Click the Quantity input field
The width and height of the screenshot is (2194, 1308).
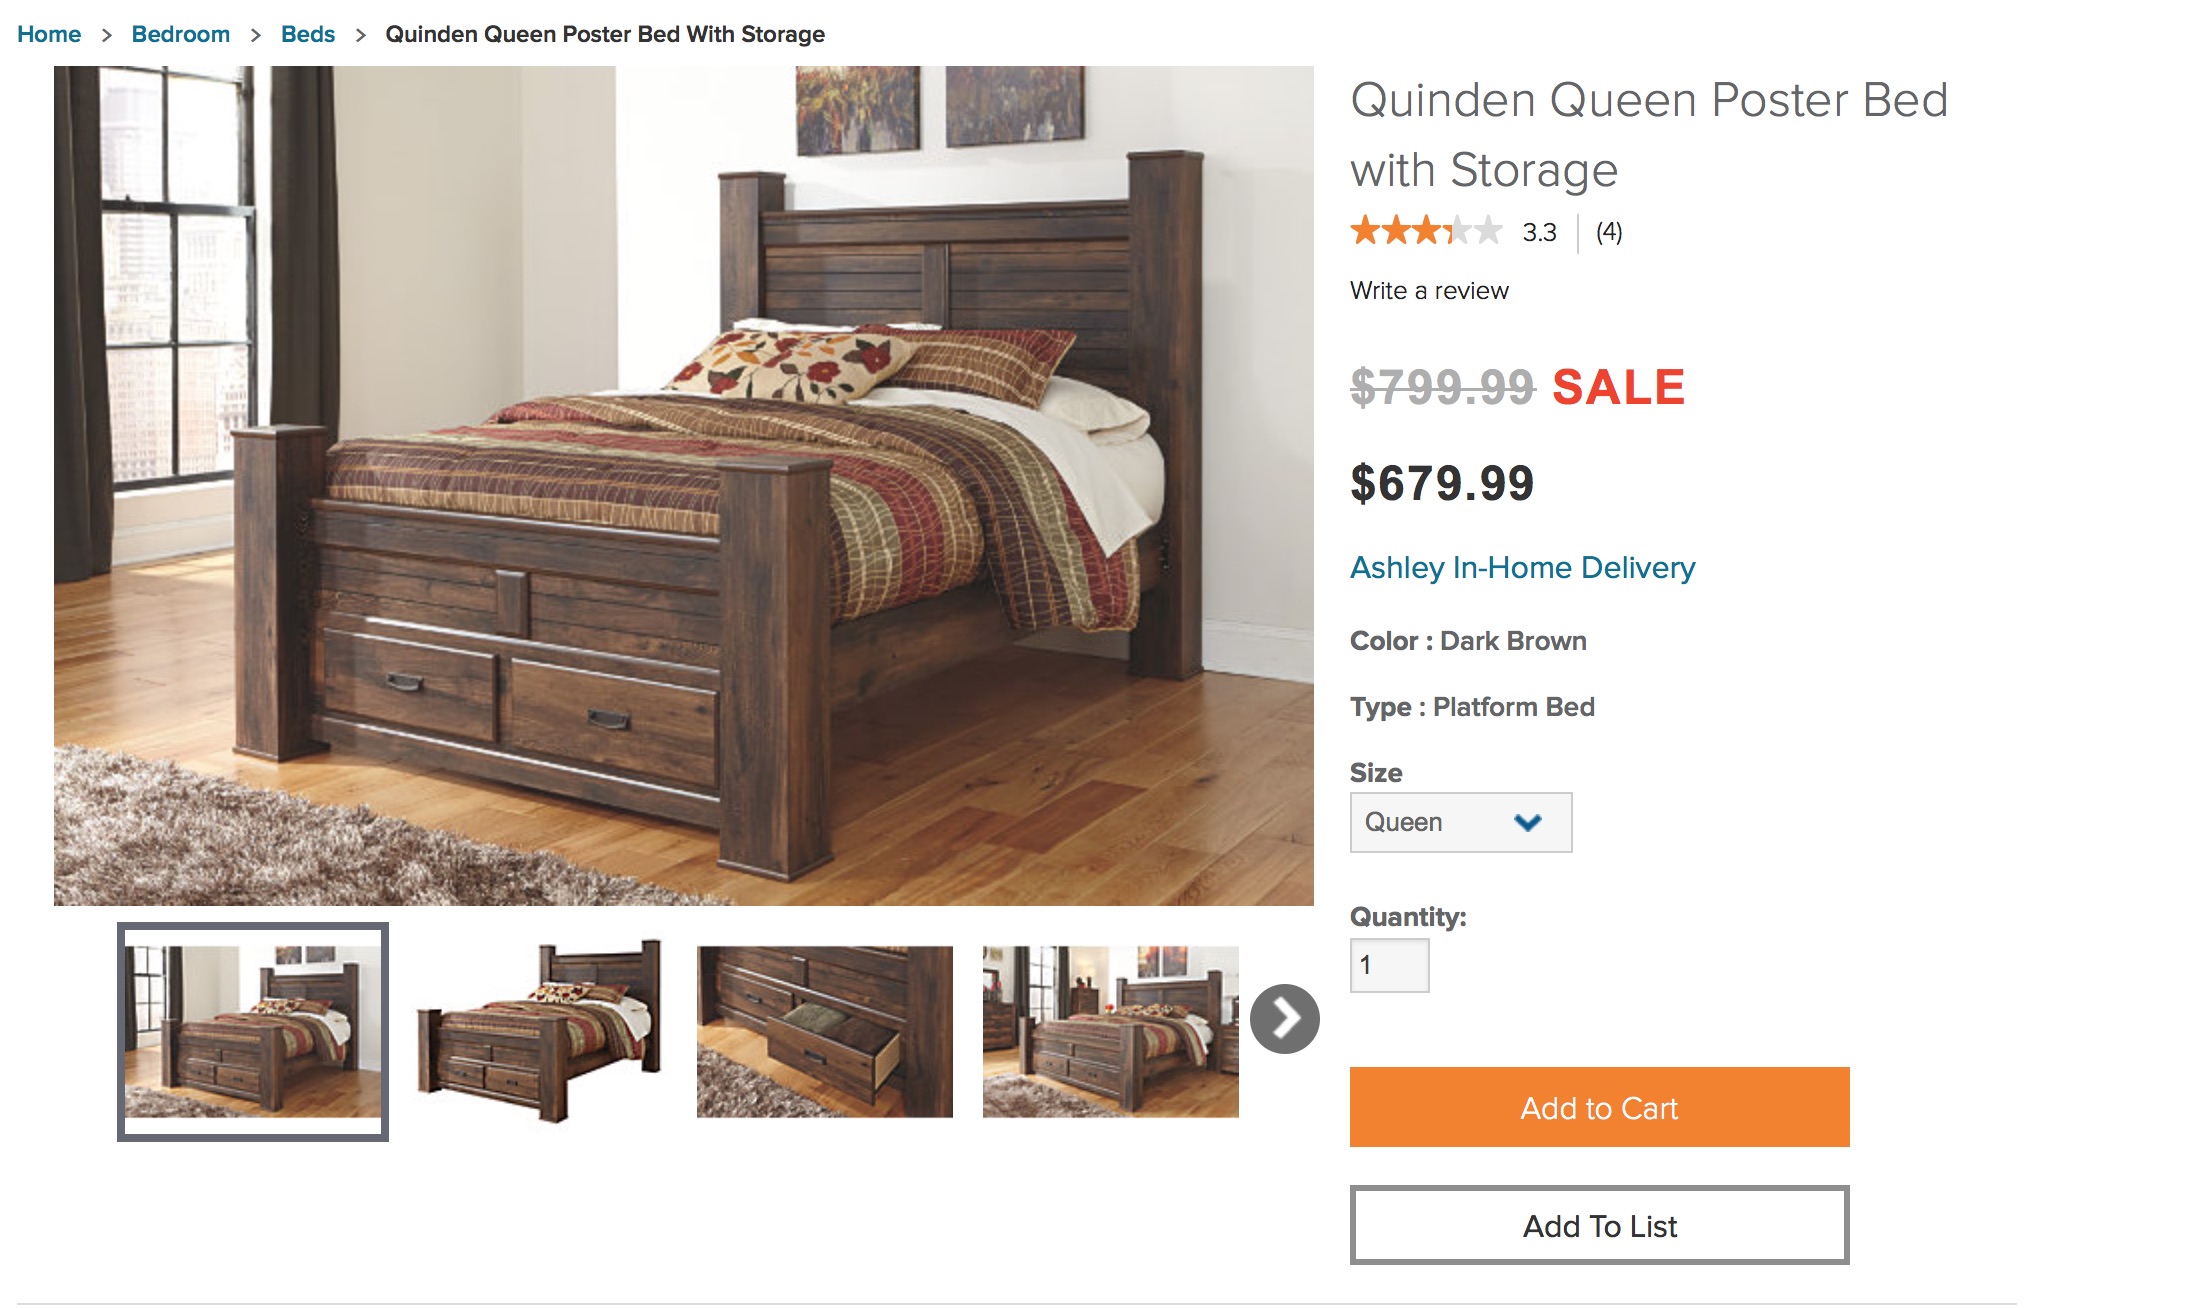tap(1390, 965)
